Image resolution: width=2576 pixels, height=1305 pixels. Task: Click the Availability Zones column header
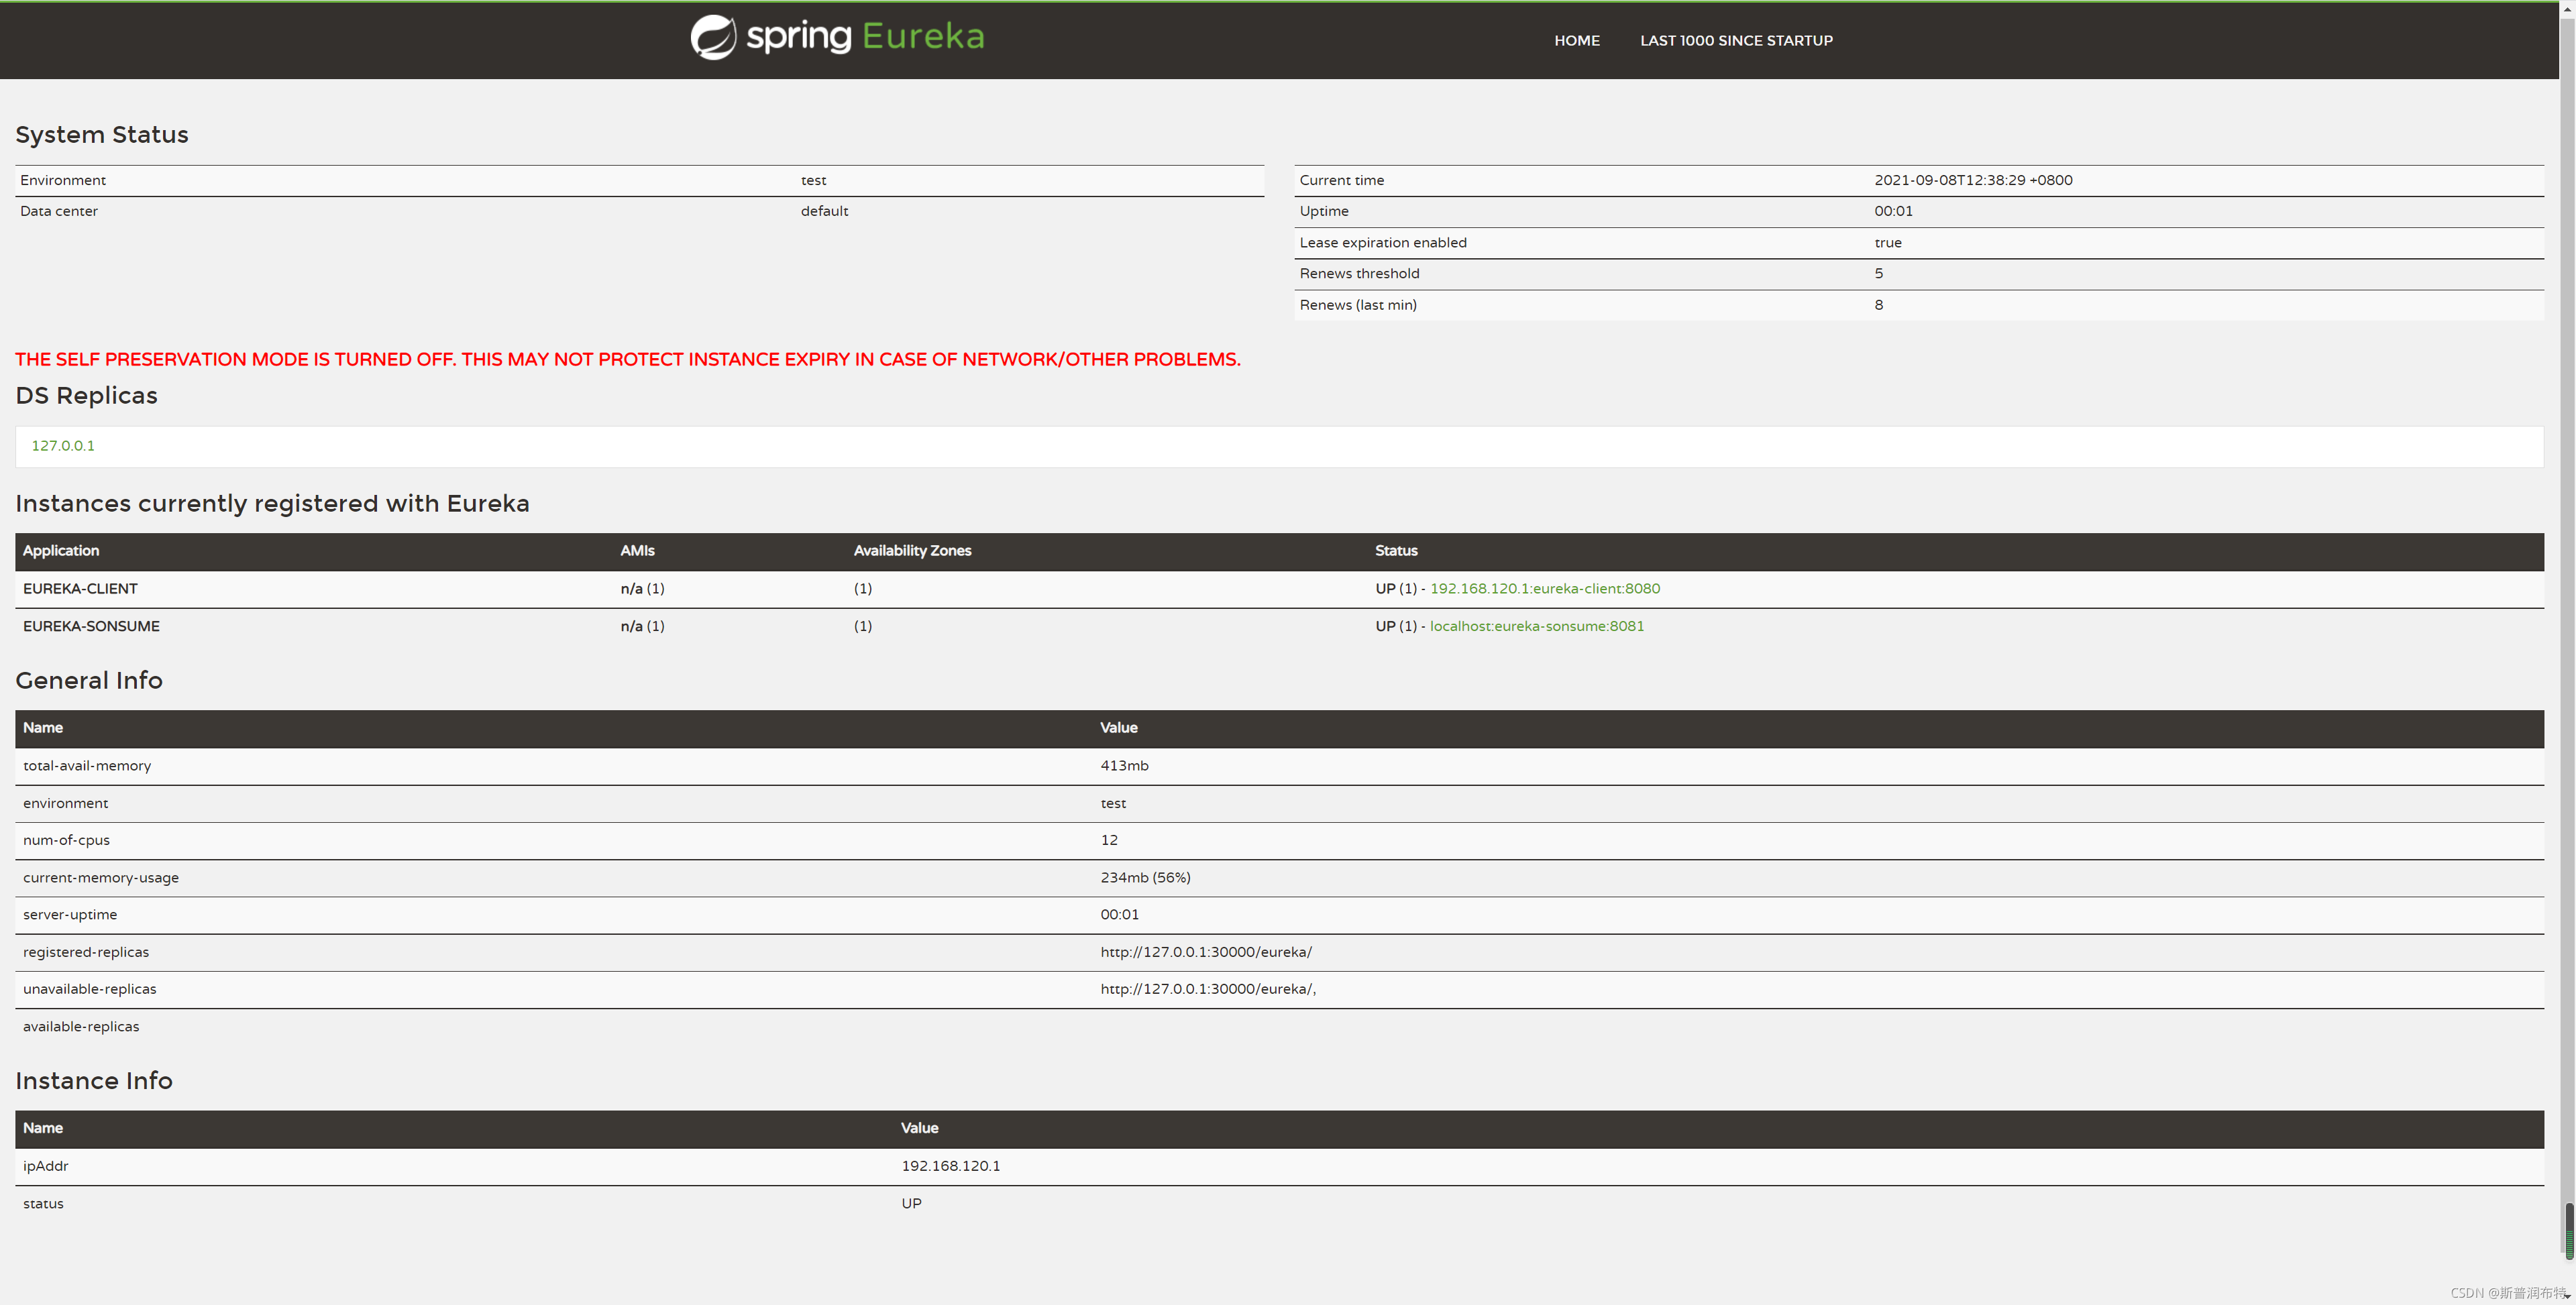coord(912,551)
